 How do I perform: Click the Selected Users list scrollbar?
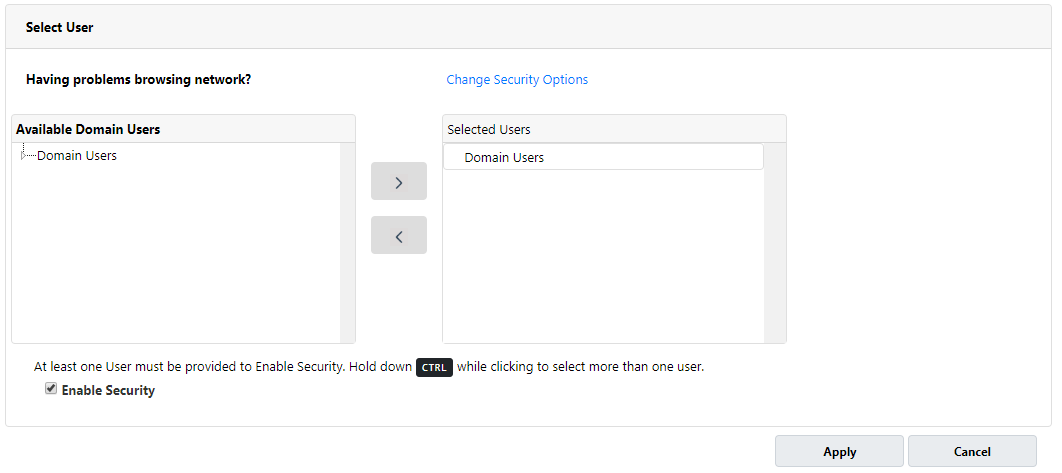tap(775, 243)
